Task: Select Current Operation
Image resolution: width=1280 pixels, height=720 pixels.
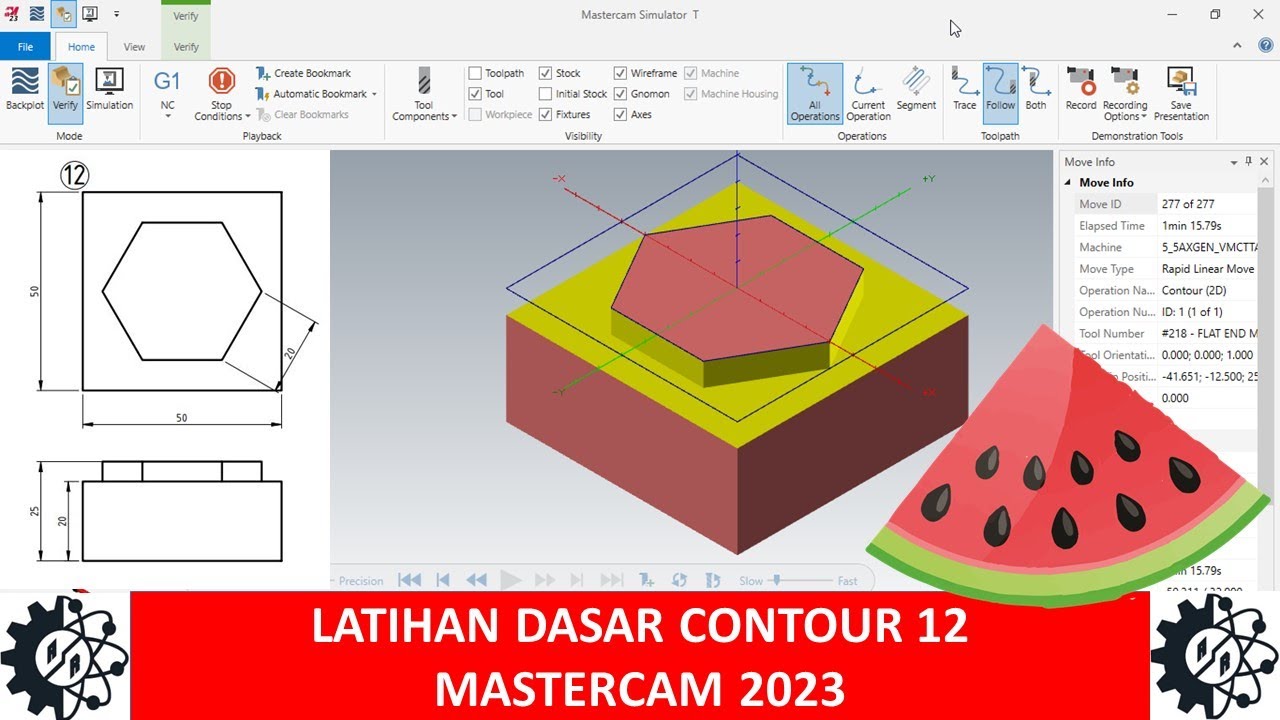Action: 868,93
